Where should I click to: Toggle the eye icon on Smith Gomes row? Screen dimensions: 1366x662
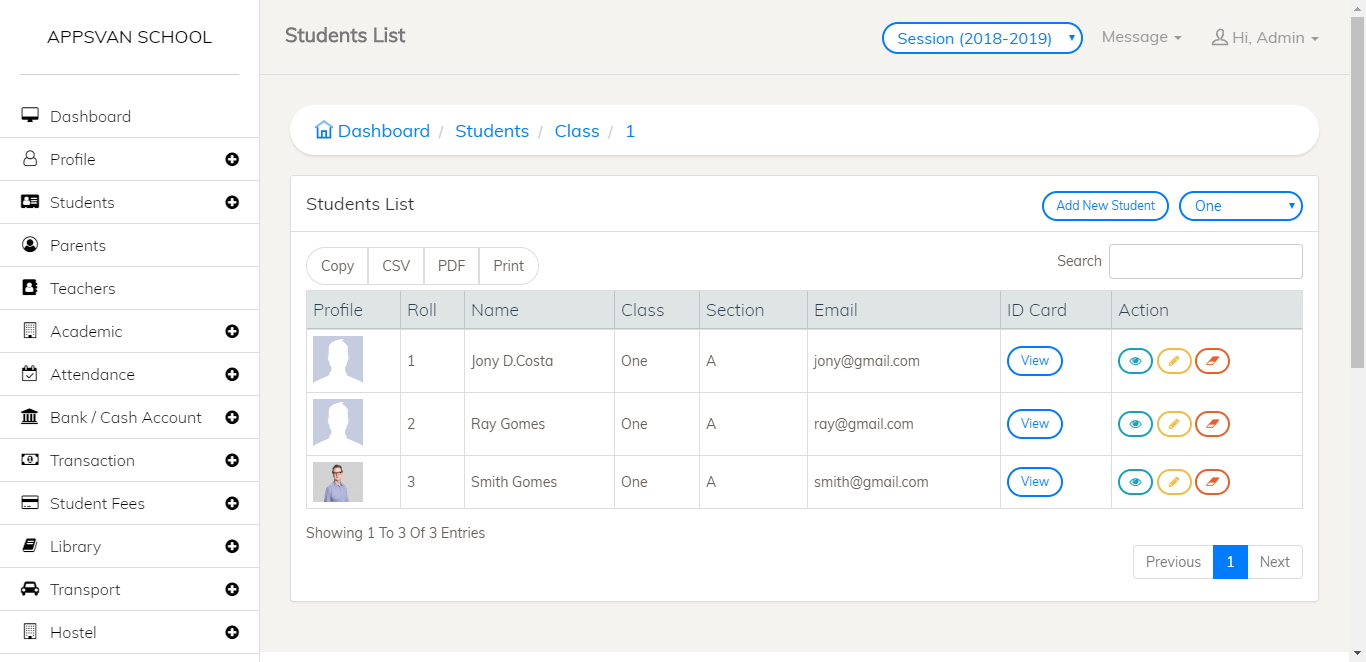1135,481
